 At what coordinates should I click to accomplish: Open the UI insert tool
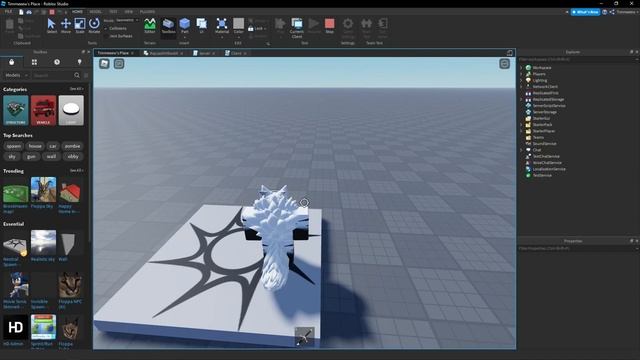coord(202,26)
